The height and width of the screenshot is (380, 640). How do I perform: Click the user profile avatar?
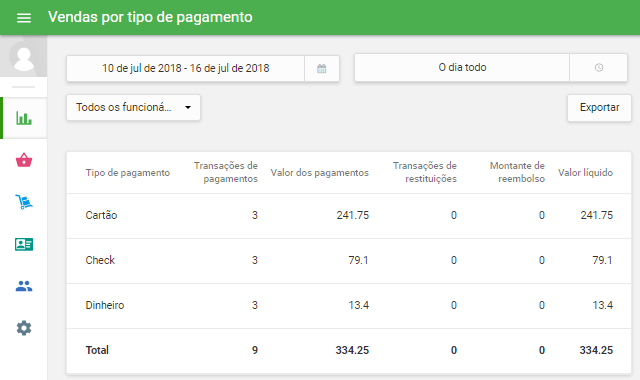click(x=23, y=56)
